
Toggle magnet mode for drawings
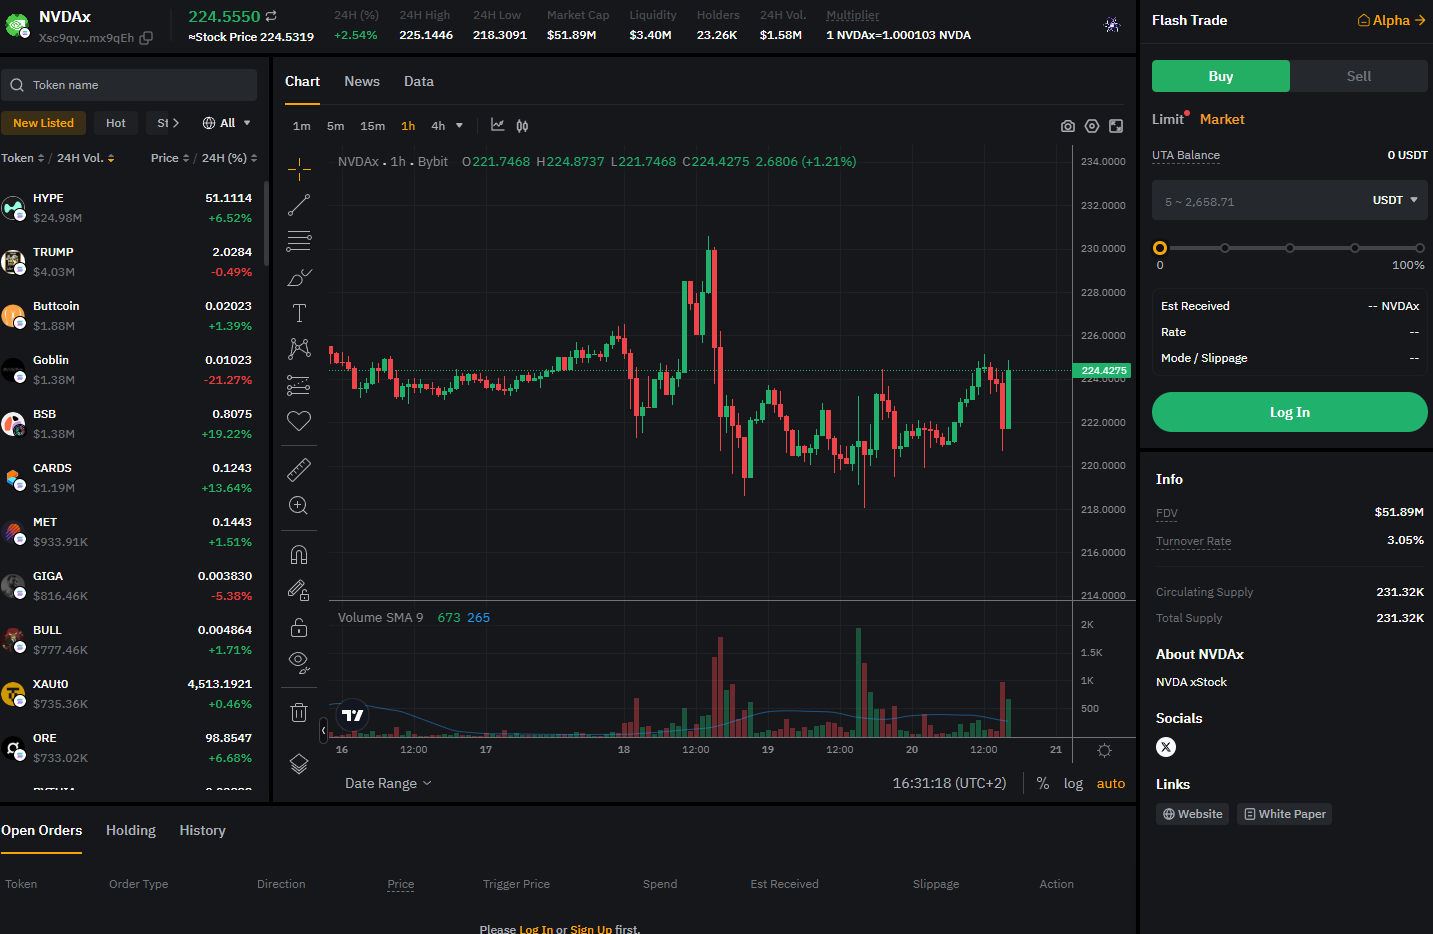click(299, 555)
